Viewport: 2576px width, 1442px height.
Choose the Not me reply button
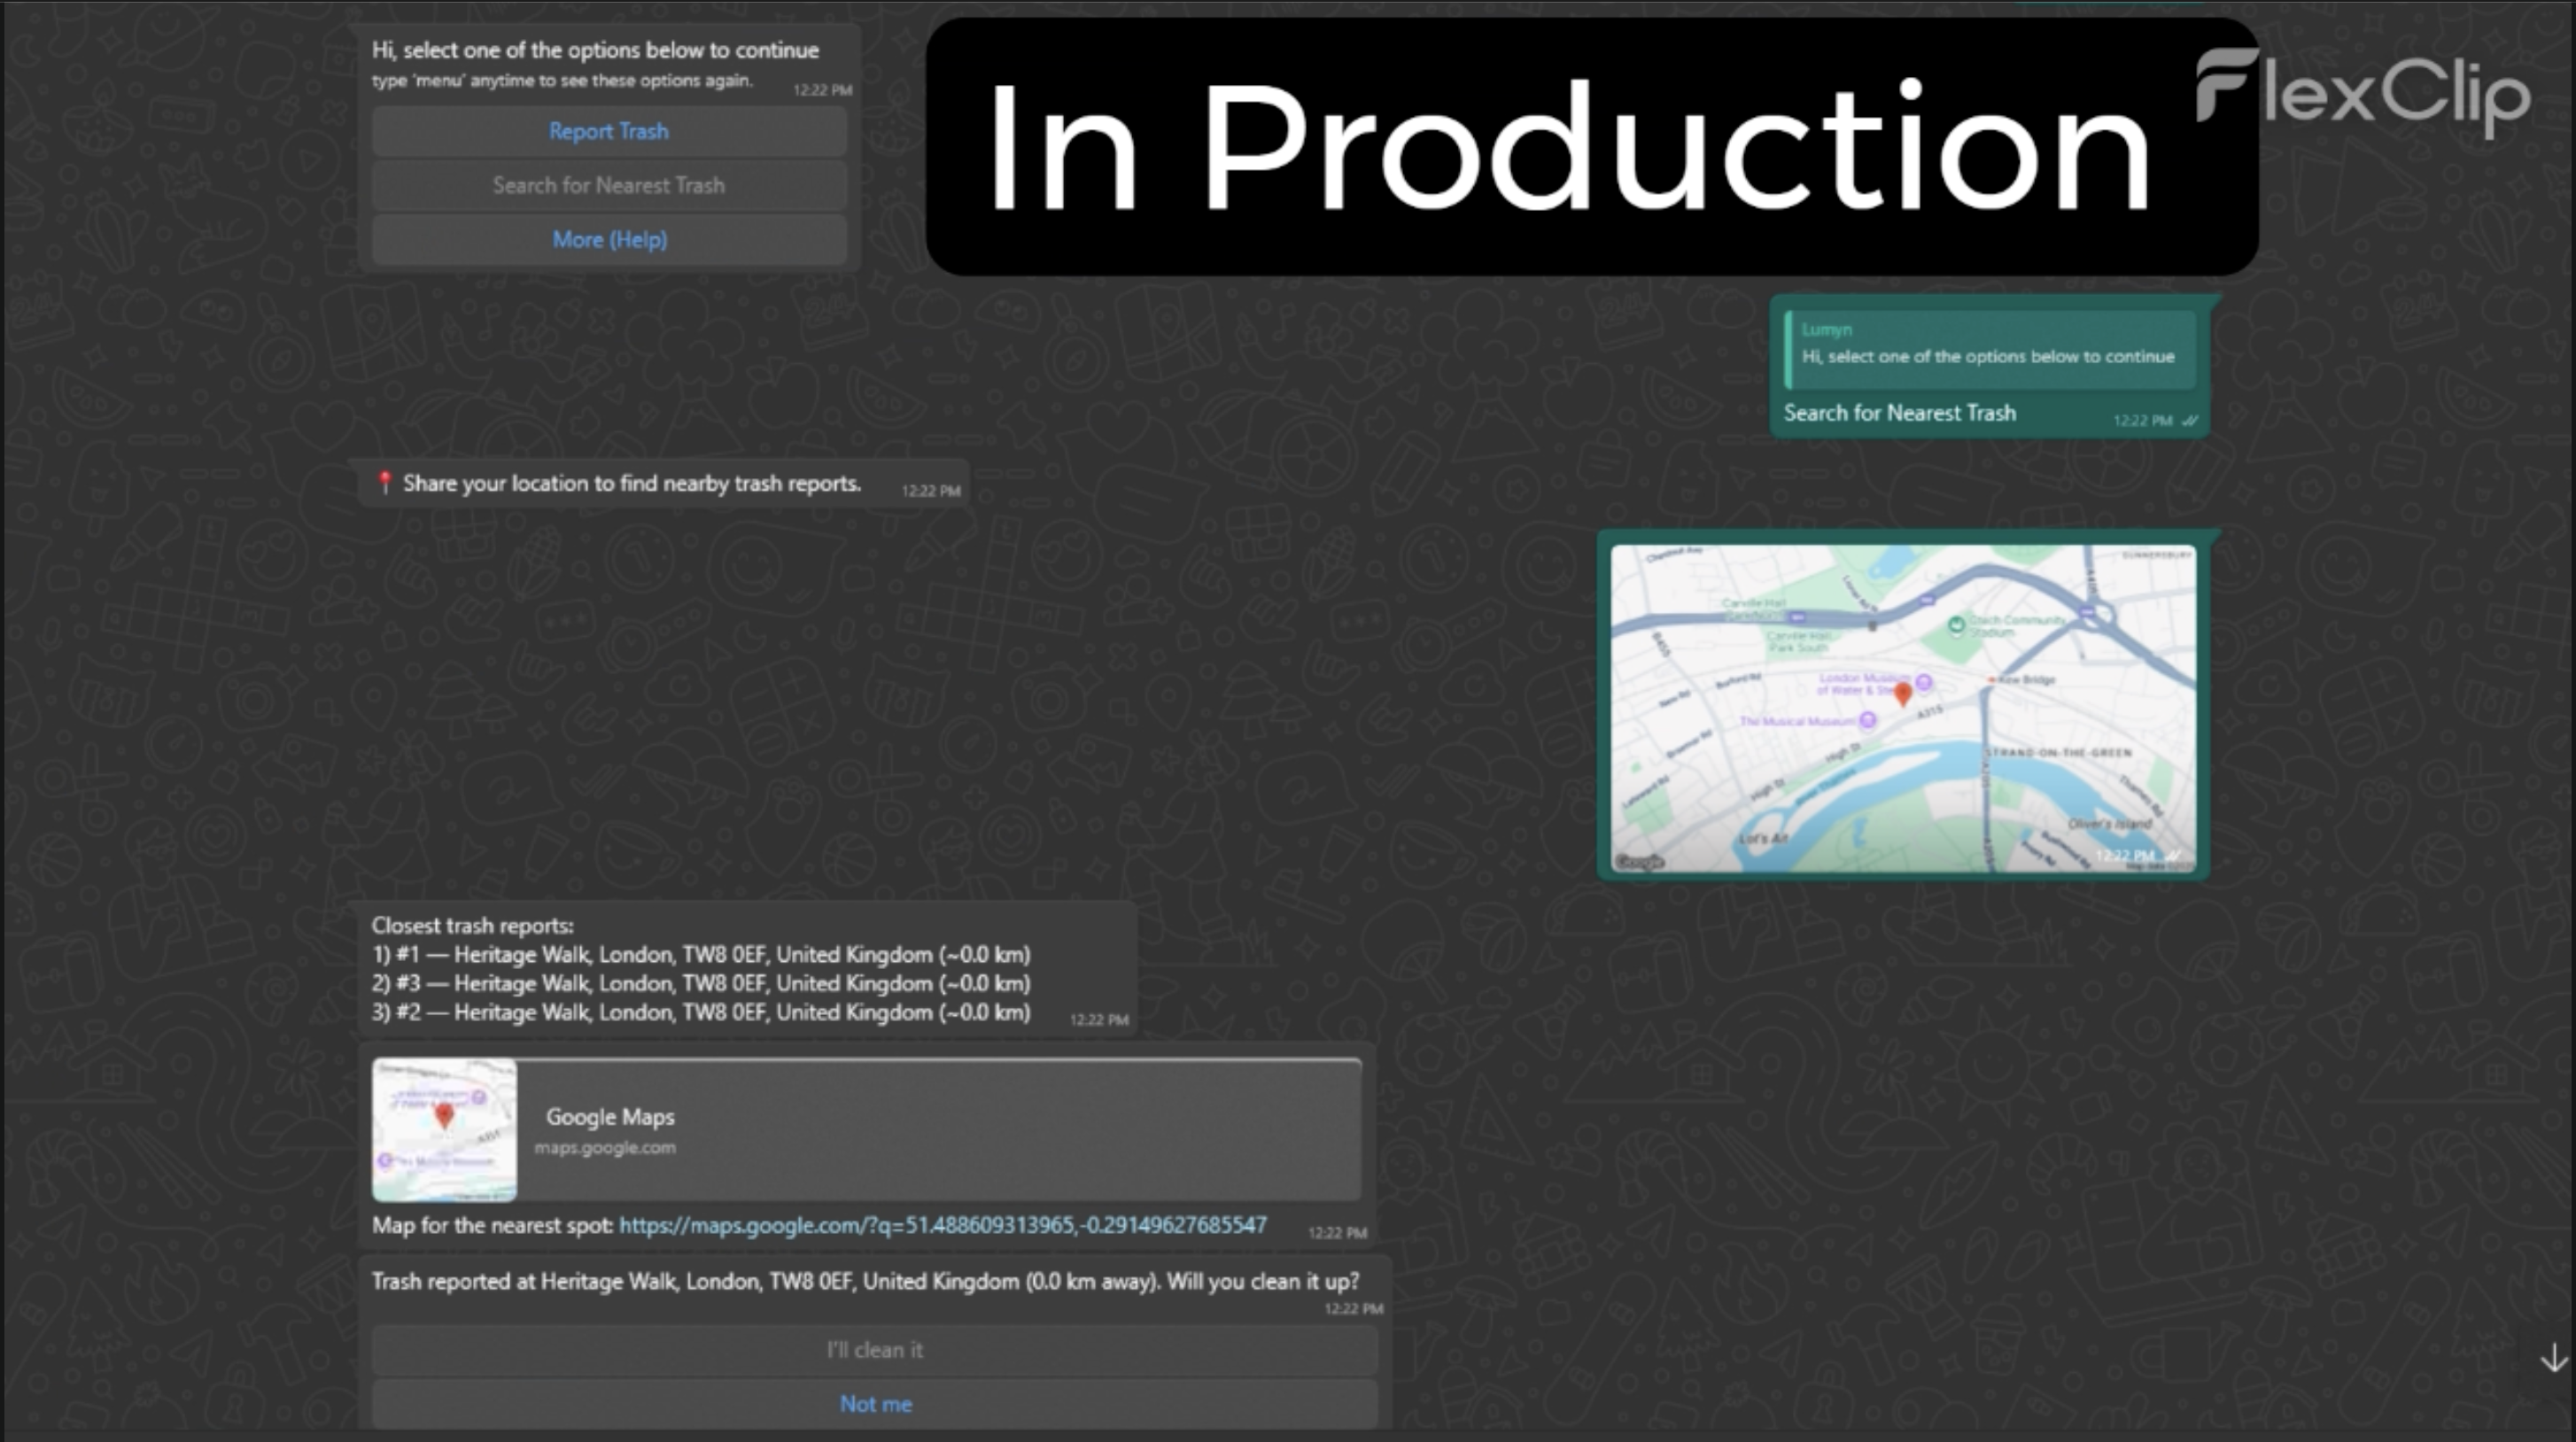[874, 1404]
